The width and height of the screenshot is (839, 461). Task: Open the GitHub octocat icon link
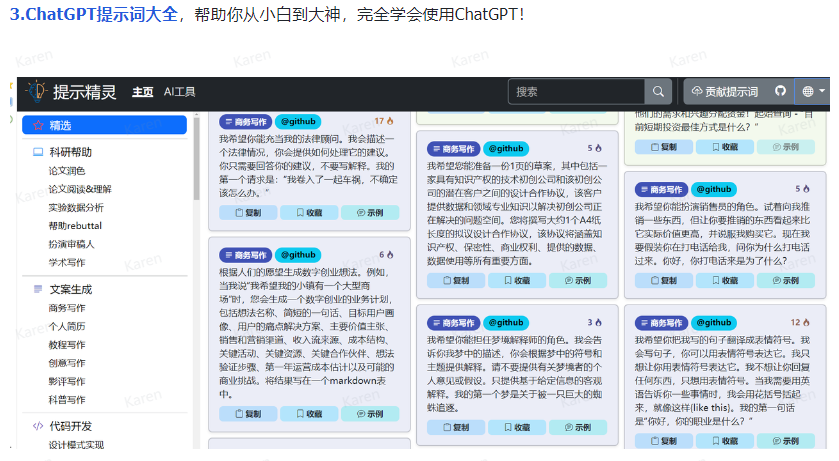[x=780, y=91]
